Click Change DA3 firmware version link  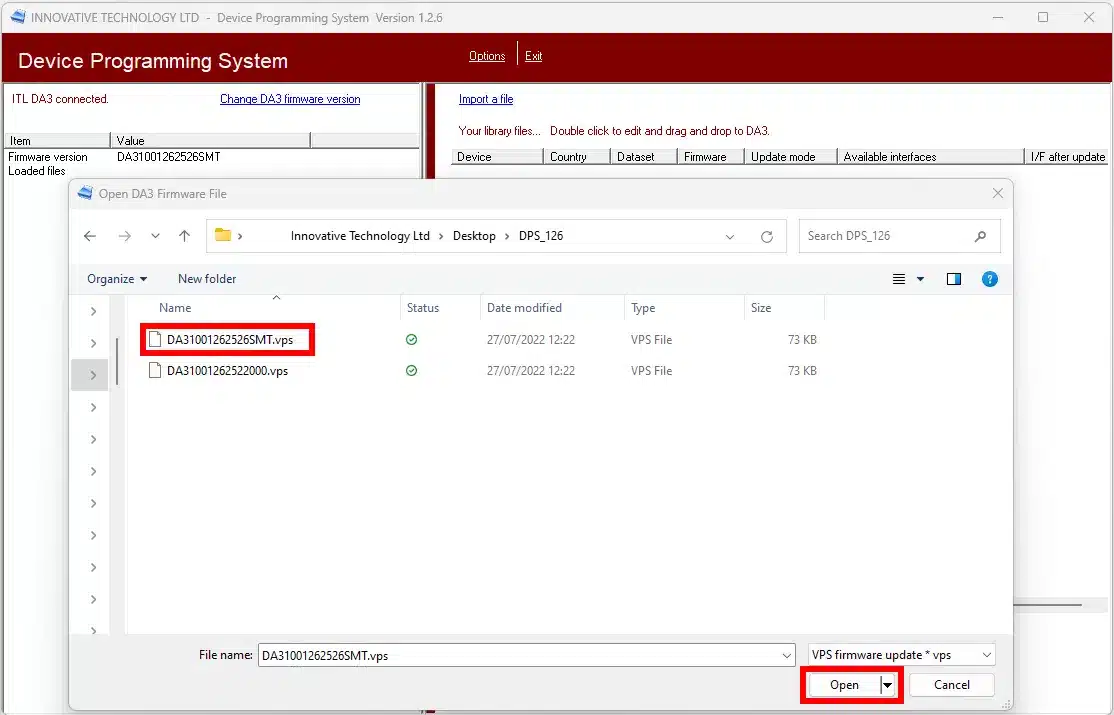[290, 99]
